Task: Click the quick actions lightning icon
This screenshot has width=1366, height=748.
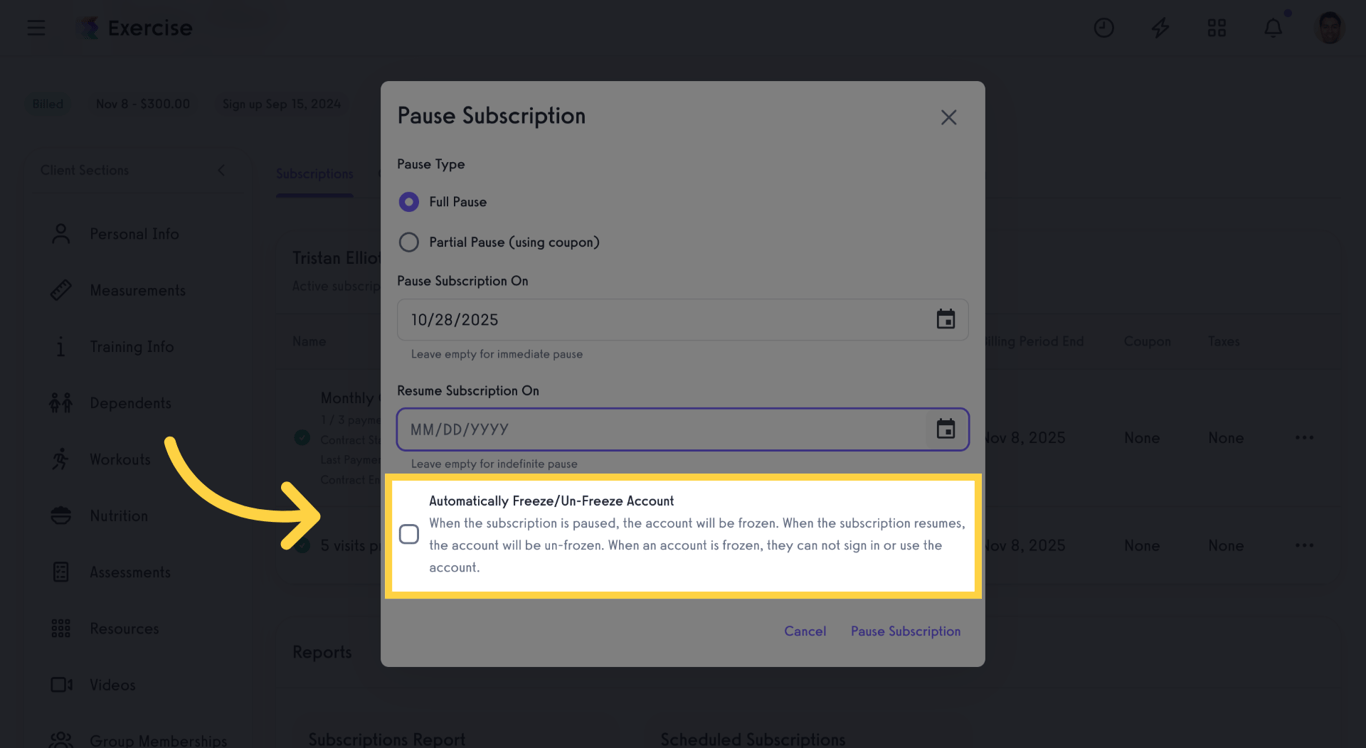Action: [1160, 27]
